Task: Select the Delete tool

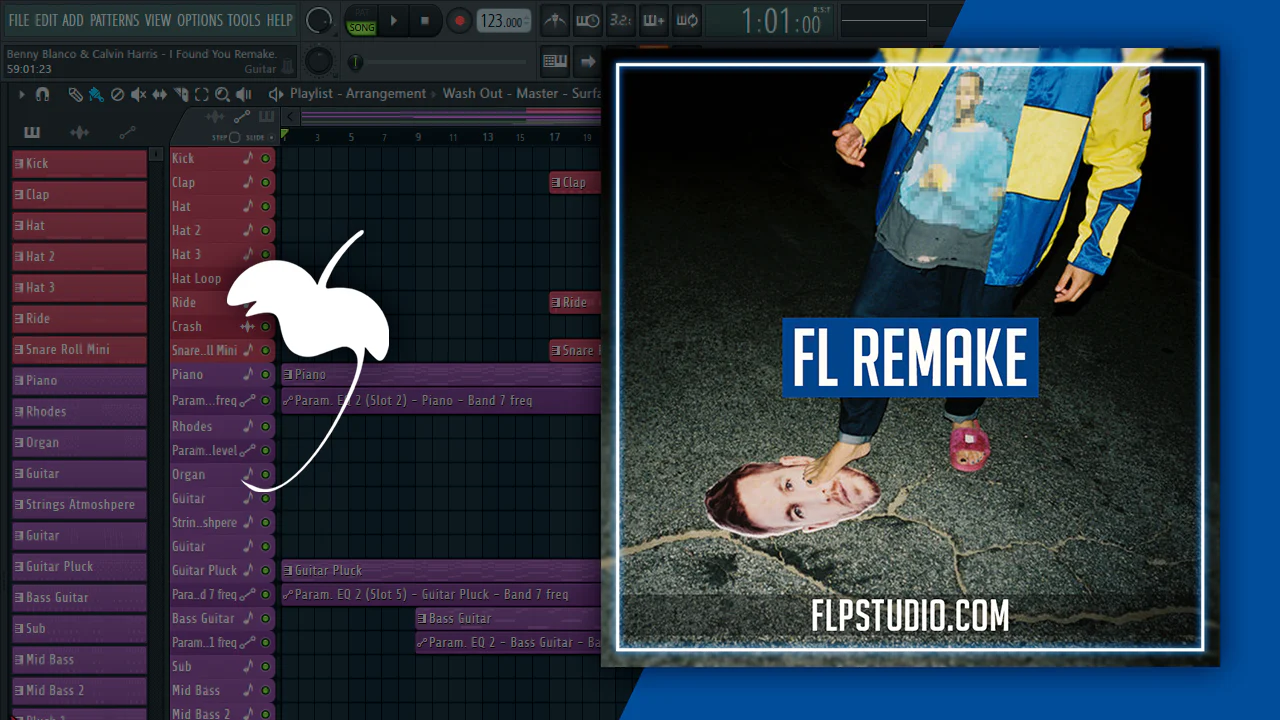Action: (117, 94)
